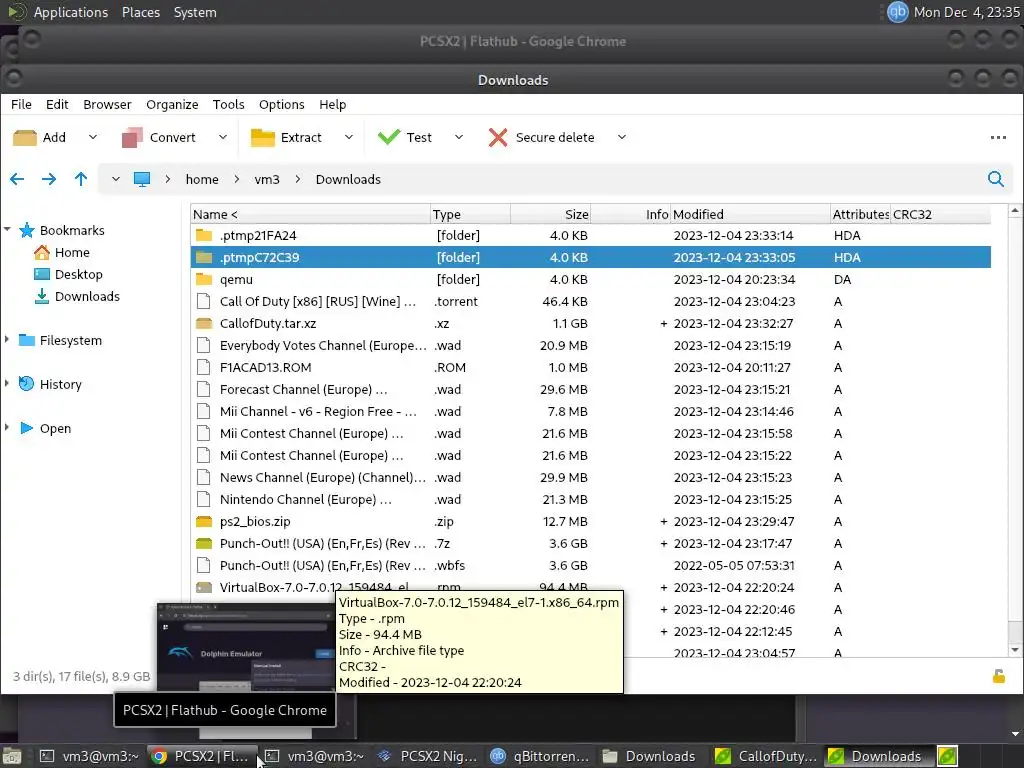This screenshot has height=768, width=1024.
Task: Collapse the Bookmarks tree node
Action: tap(7, 229)
